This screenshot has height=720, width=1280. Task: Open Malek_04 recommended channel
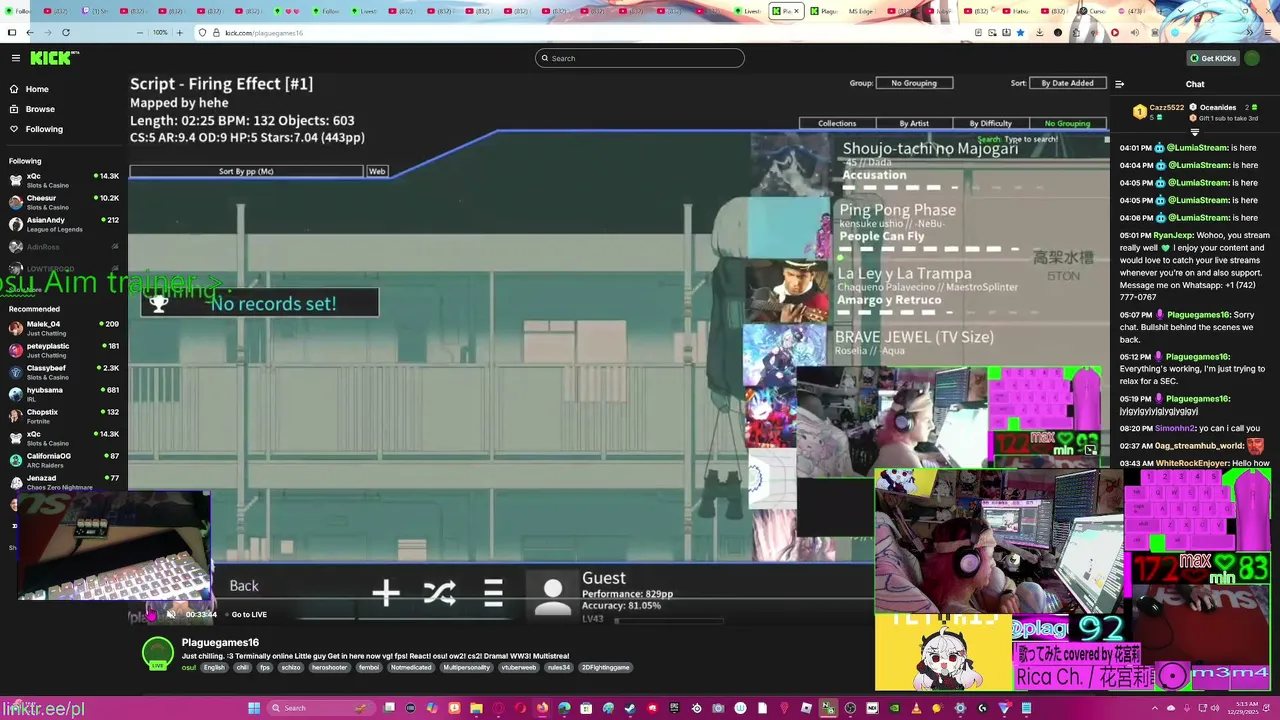[x=62, y=328]
